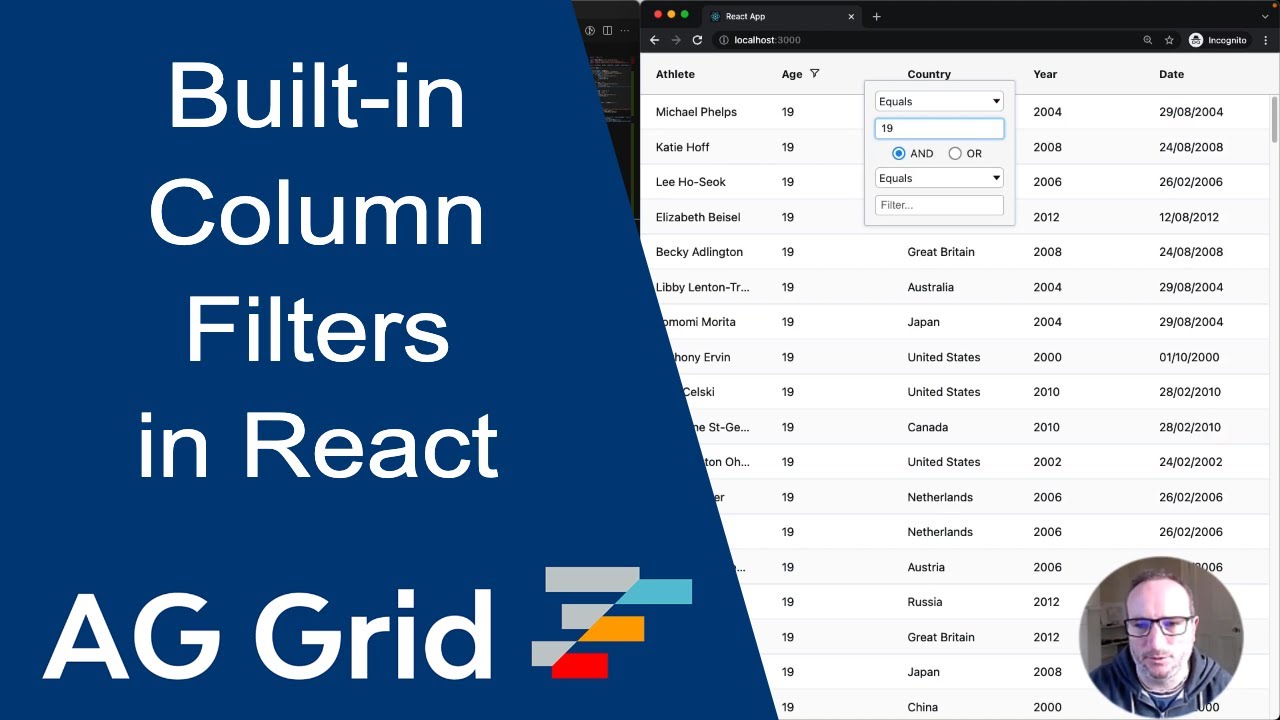1280x720 pixels.
Task: Sort by the Country column header
Action: tap(929, 74)
